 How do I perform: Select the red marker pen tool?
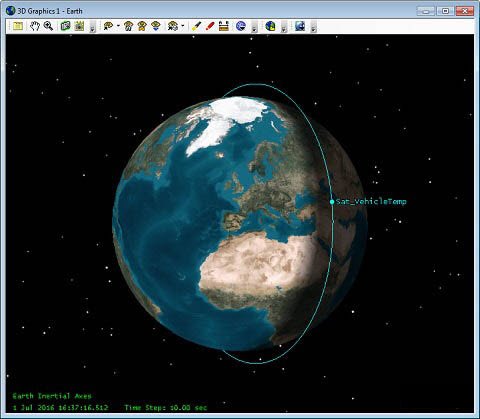click(210, 26)
